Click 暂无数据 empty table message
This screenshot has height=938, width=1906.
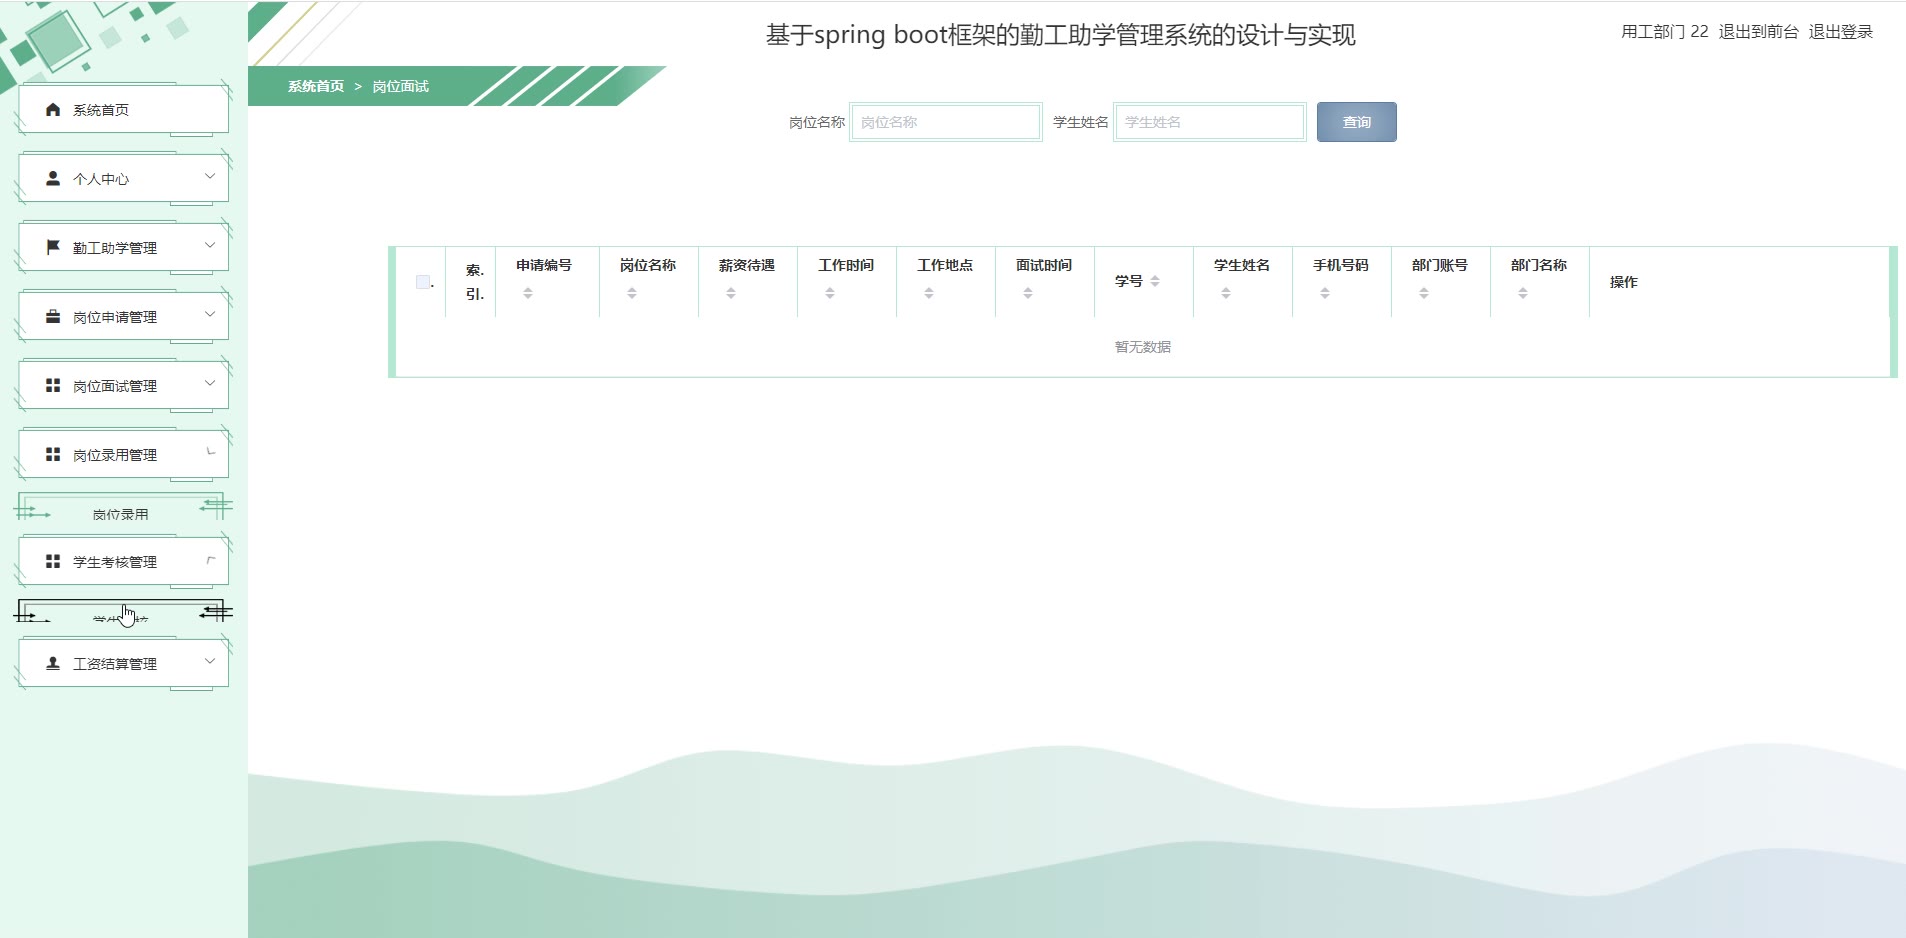(x=1142, y=347)
